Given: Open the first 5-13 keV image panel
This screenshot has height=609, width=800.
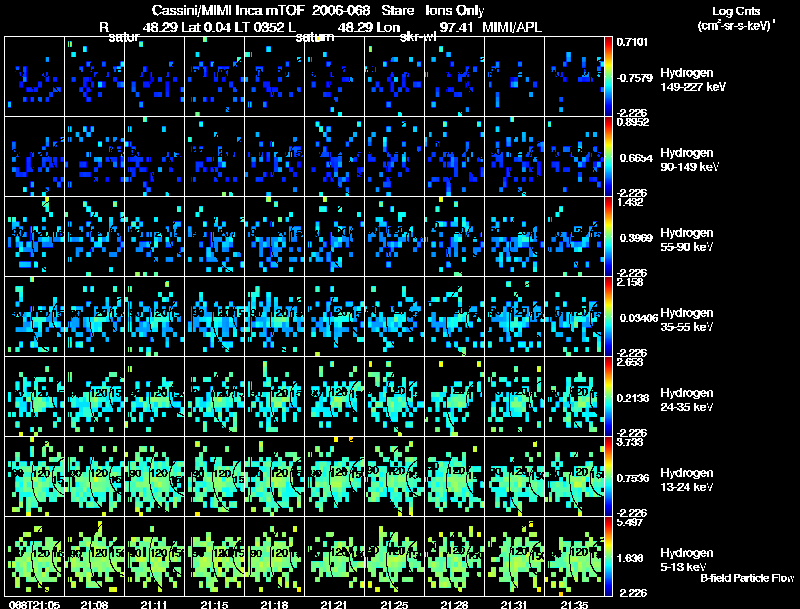Looking at the screenshot, I should [35, 556].
